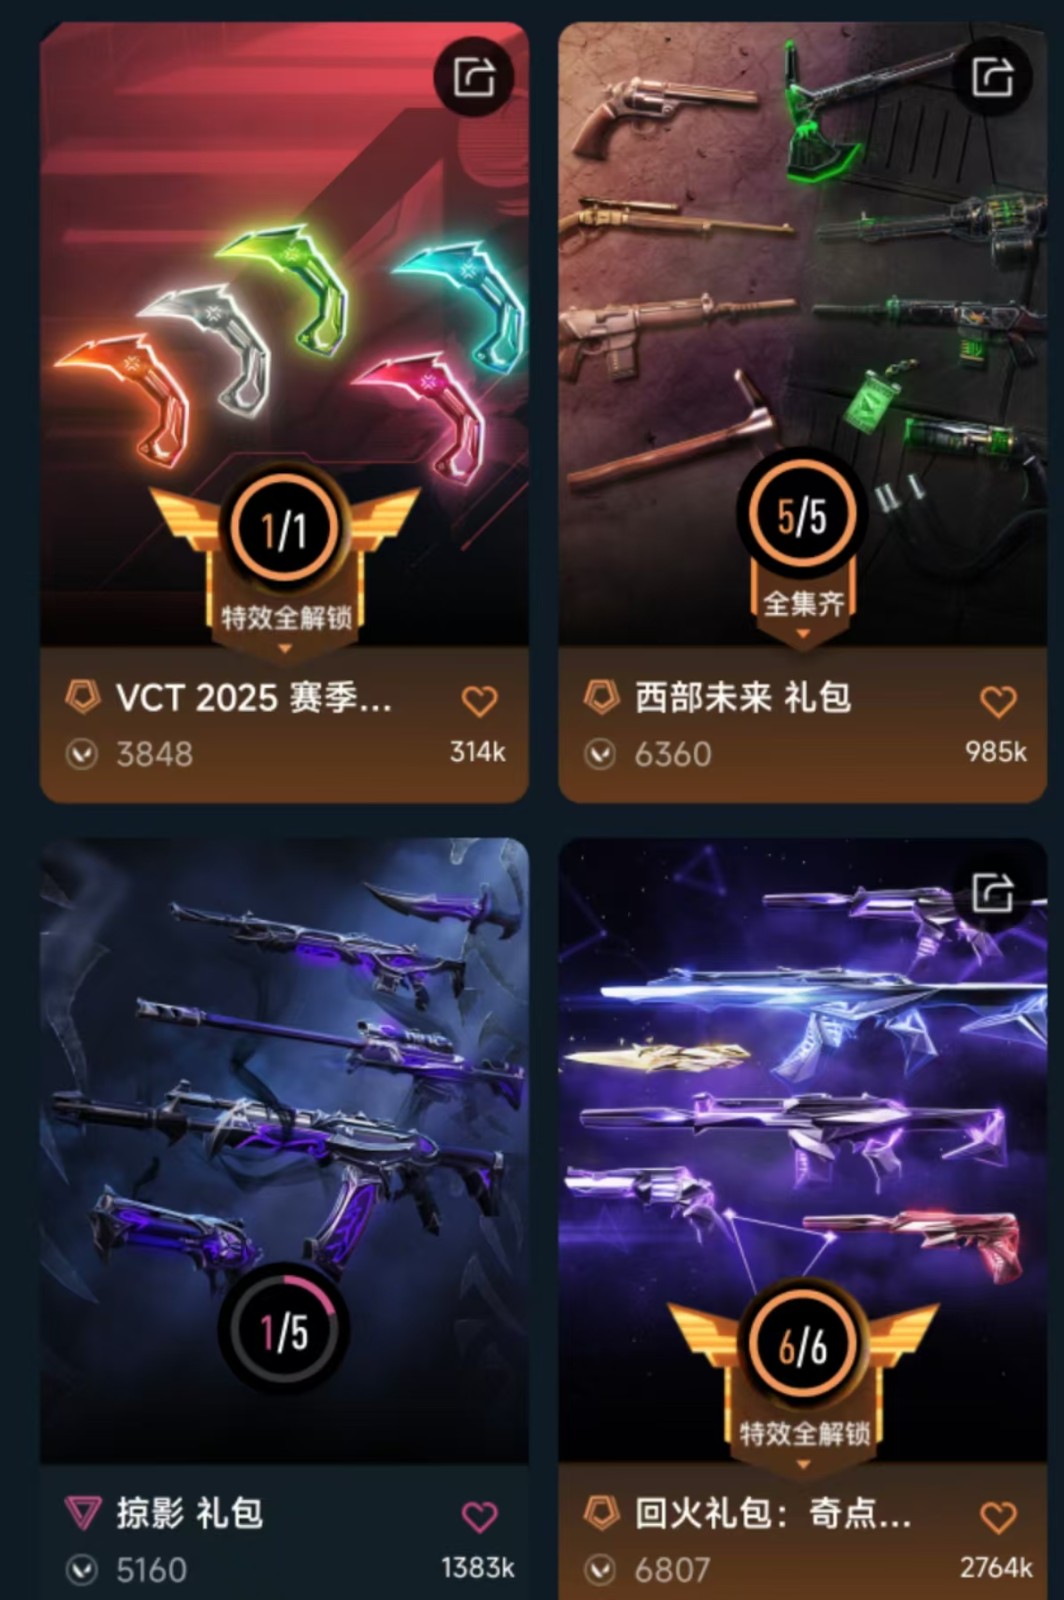Click the 5/5 collection progress circle

pos(802,515)
